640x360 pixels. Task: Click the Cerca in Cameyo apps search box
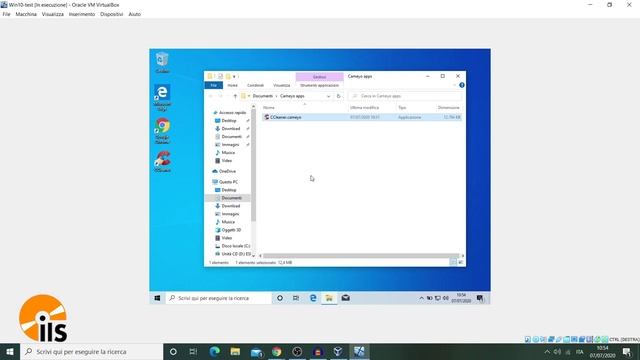(405, 96)
